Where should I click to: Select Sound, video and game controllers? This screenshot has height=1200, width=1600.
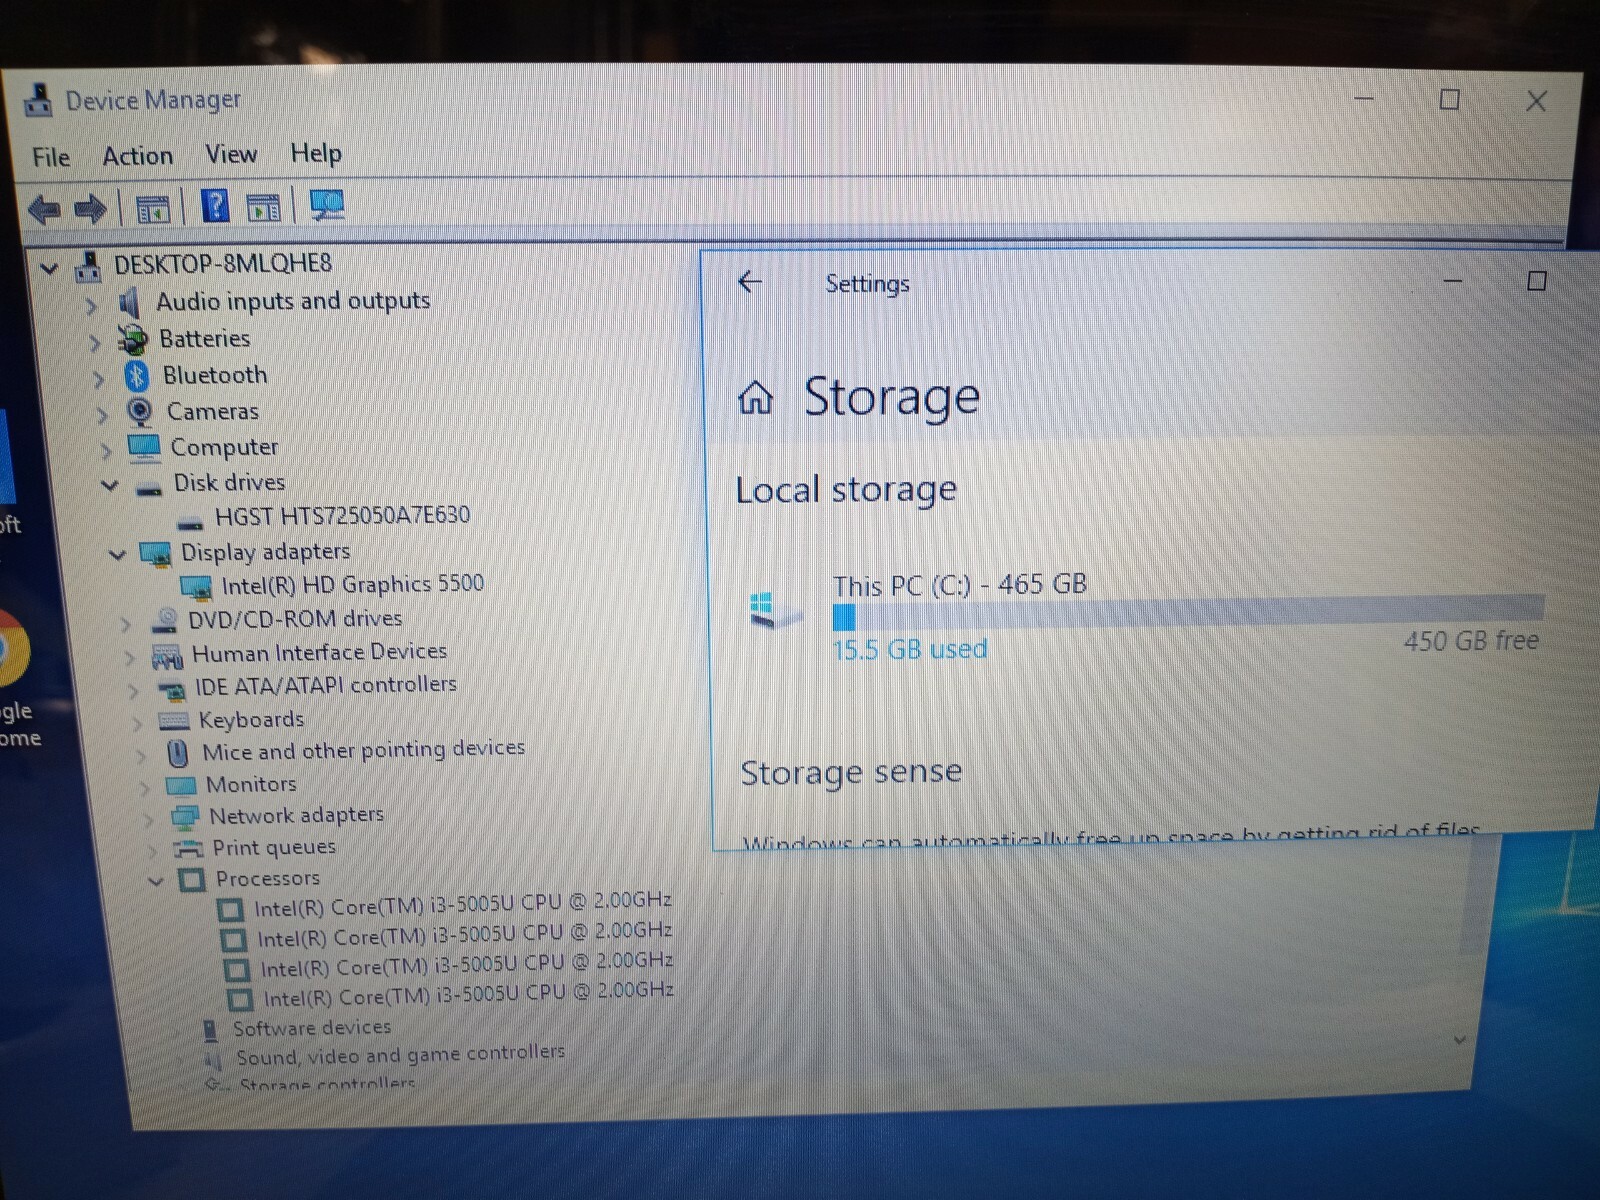click(x=400, y=1055)
